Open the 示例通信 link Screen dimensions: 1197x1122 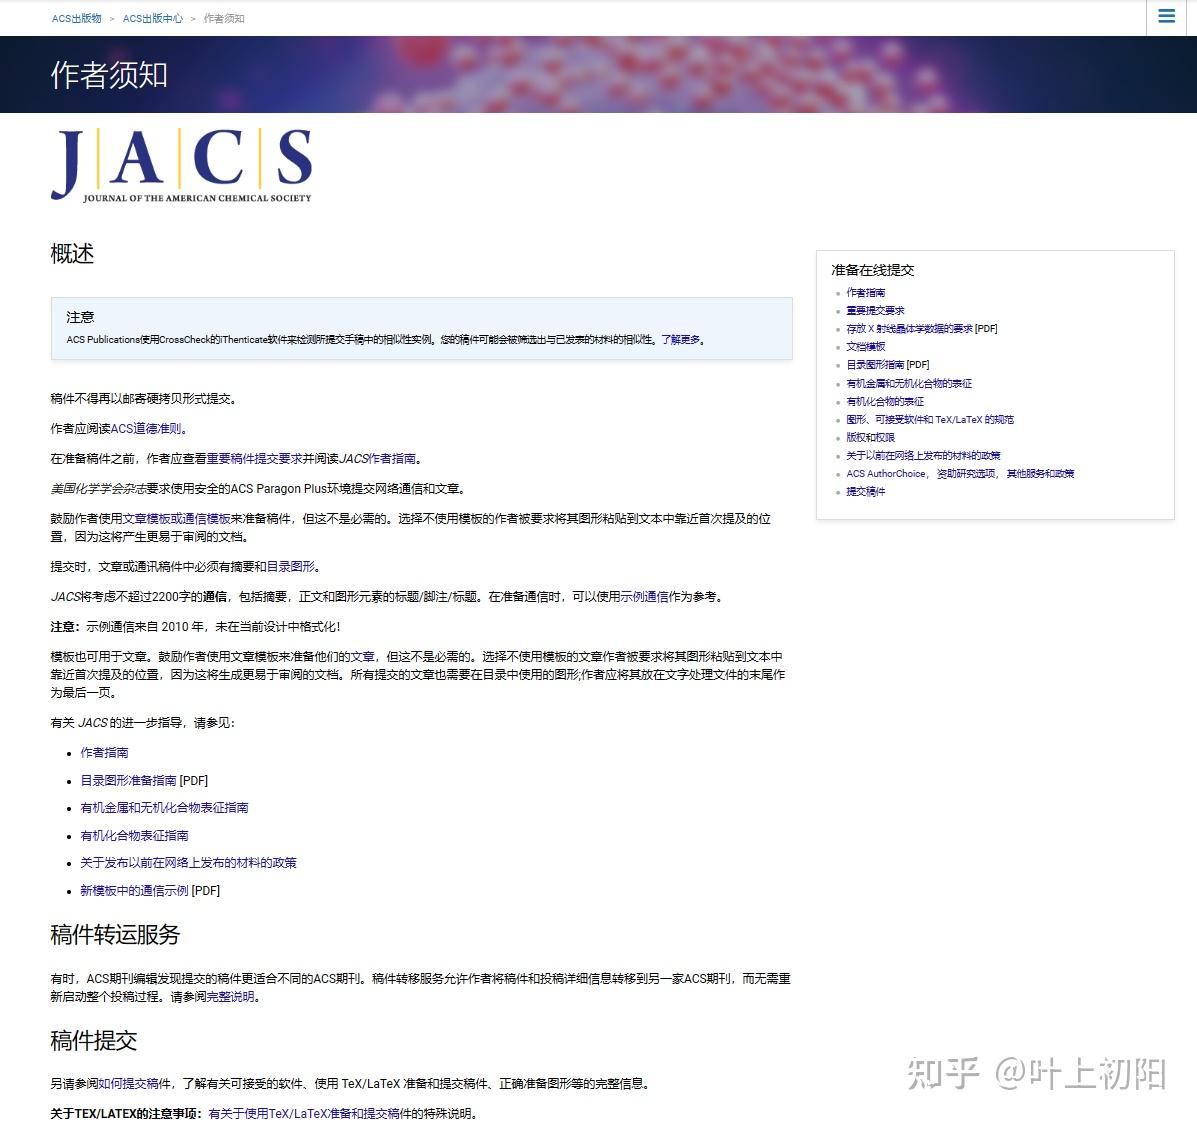644,597
